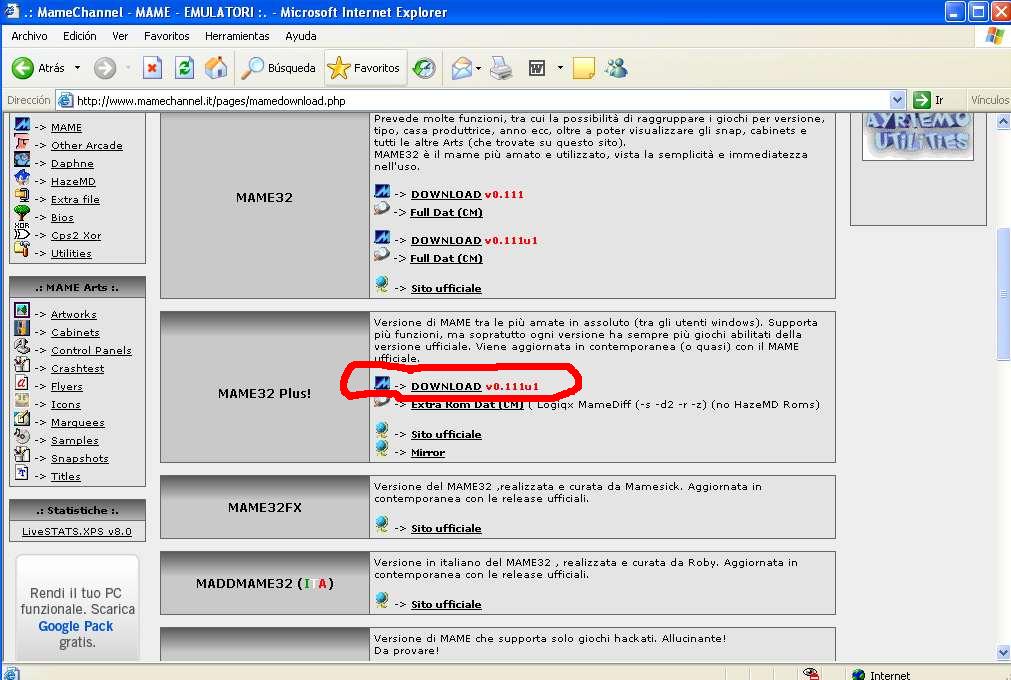Open the Control Panels link
The image size is (1011, 680).
coord(91,351)
